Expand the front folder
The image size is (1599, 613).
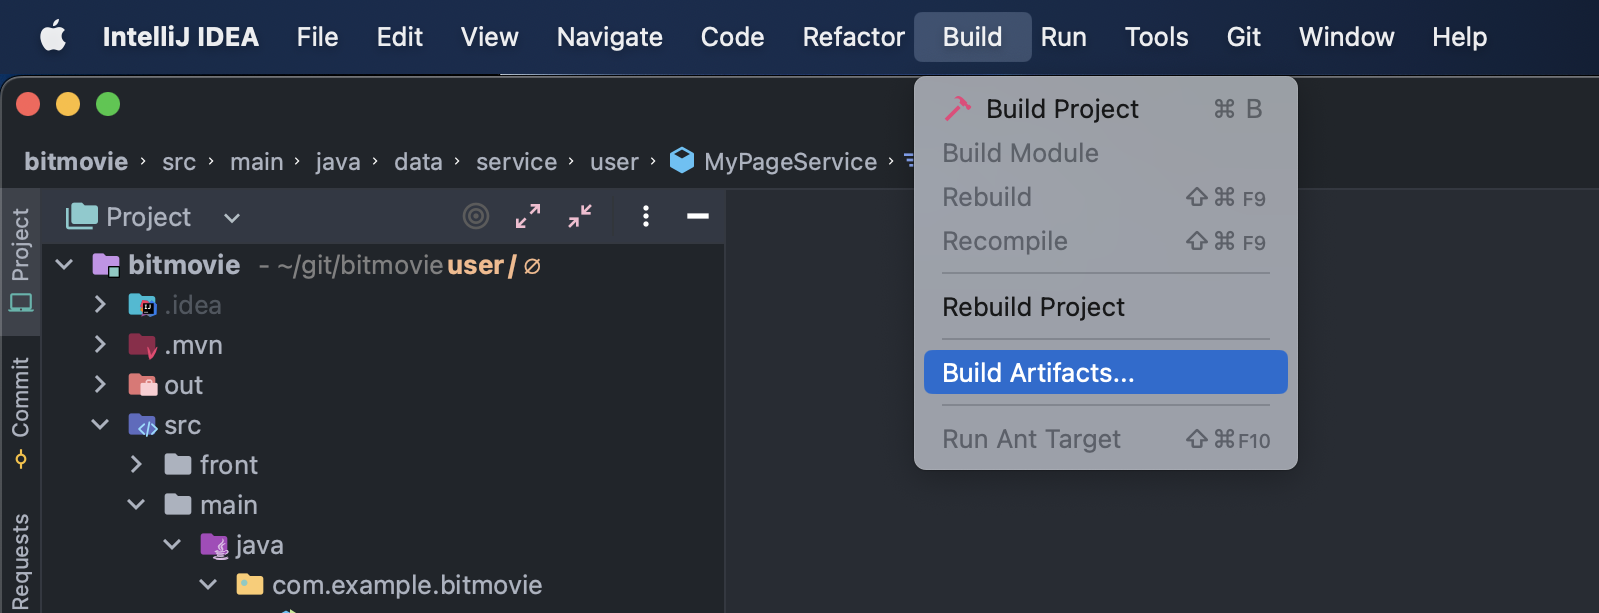coord(136,465)
